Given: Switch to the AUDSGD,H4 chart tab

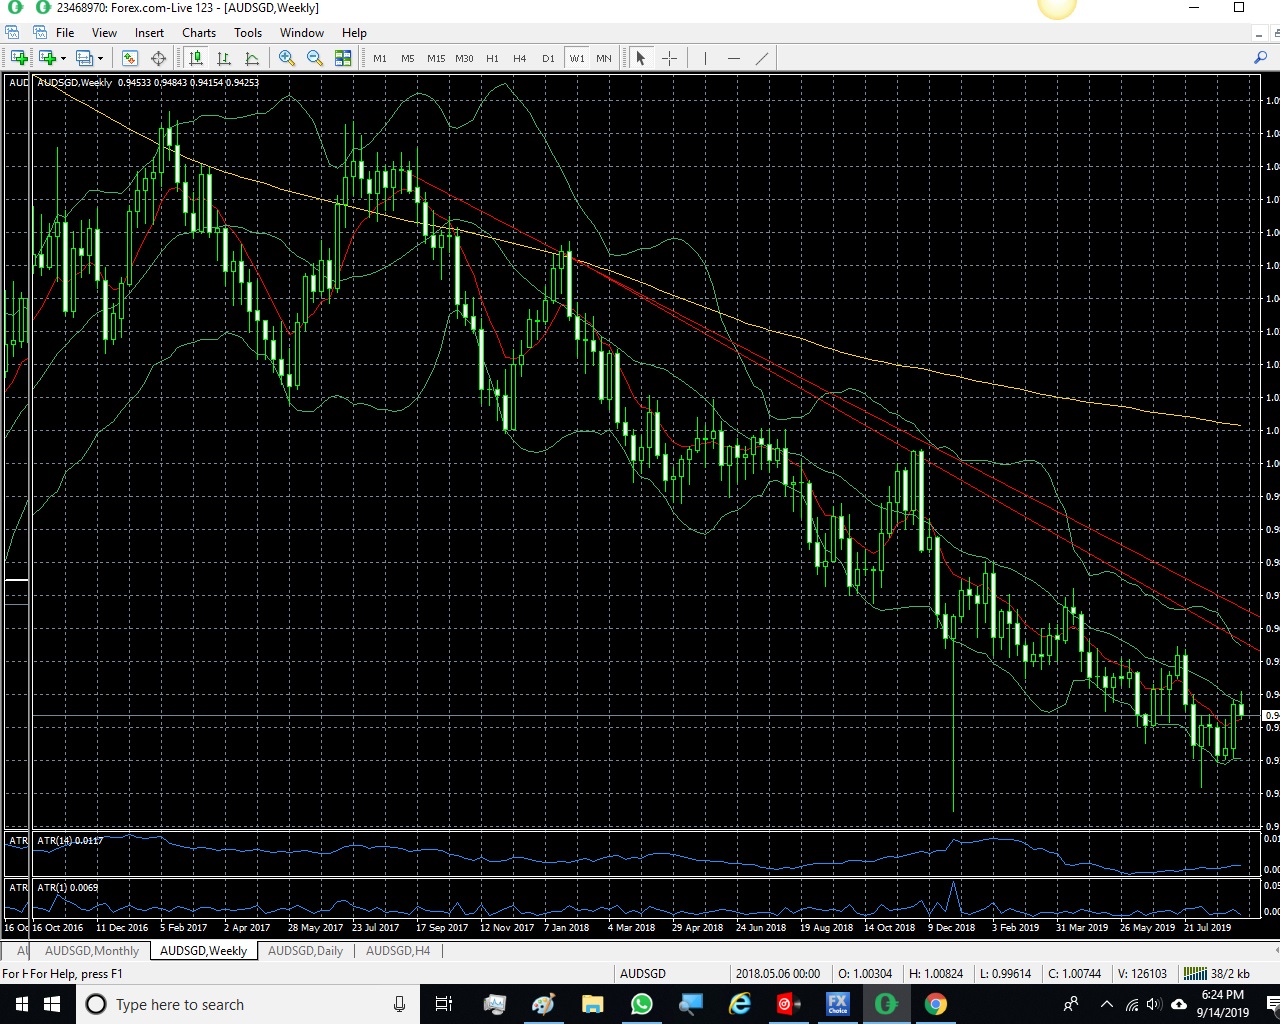Looking at the screenshot, I should coord(398,951).
